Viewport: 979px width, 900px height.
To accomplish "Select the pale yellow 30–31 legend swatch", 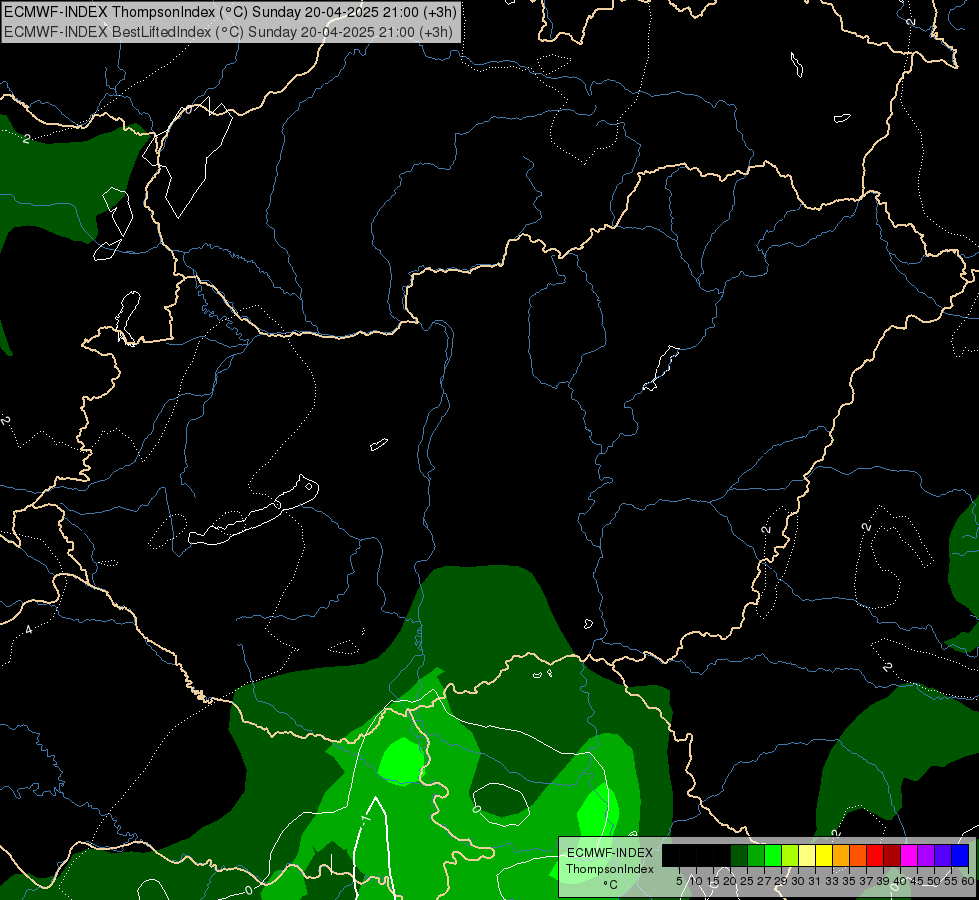I will (x=807, y=855).
